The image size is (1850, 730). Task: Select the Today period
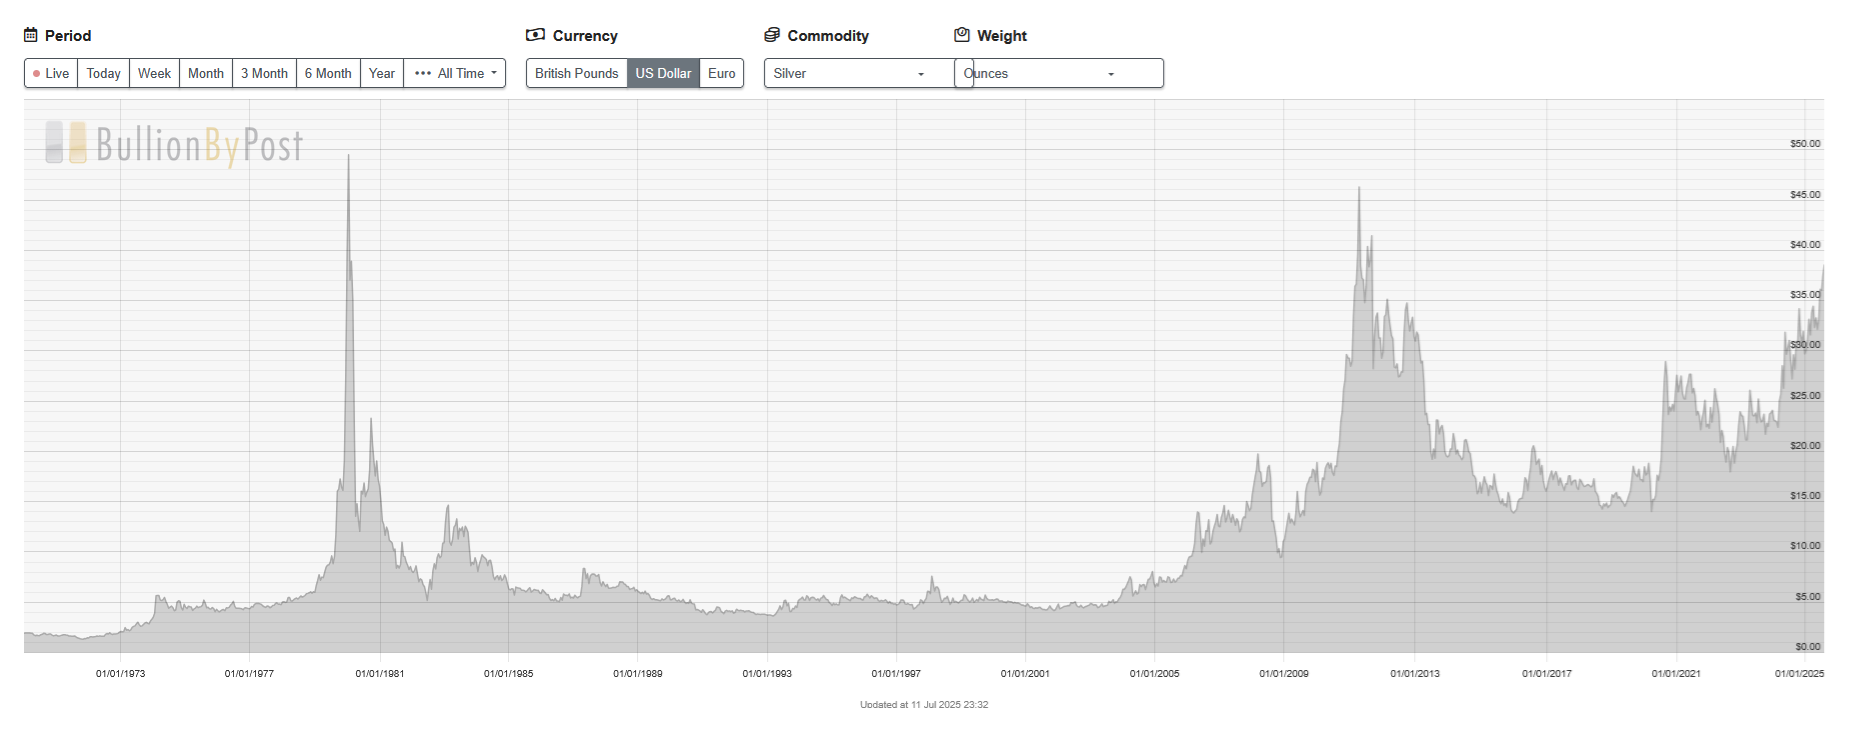coord(104,73)
